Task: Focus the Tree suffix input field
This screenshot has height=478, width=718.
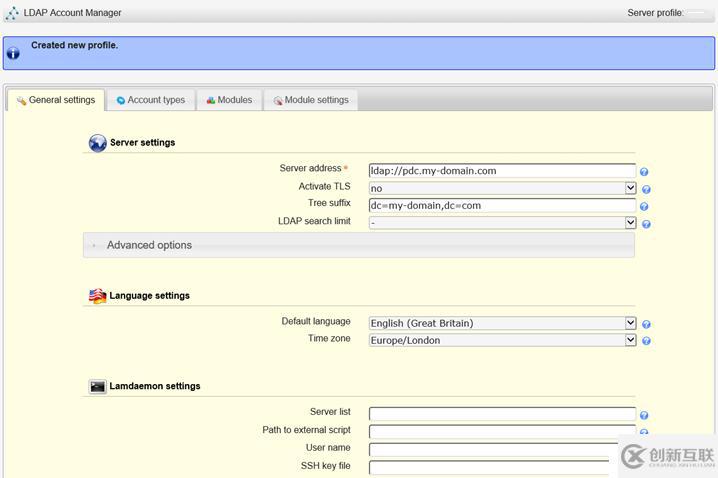Action: click(502, 206)
